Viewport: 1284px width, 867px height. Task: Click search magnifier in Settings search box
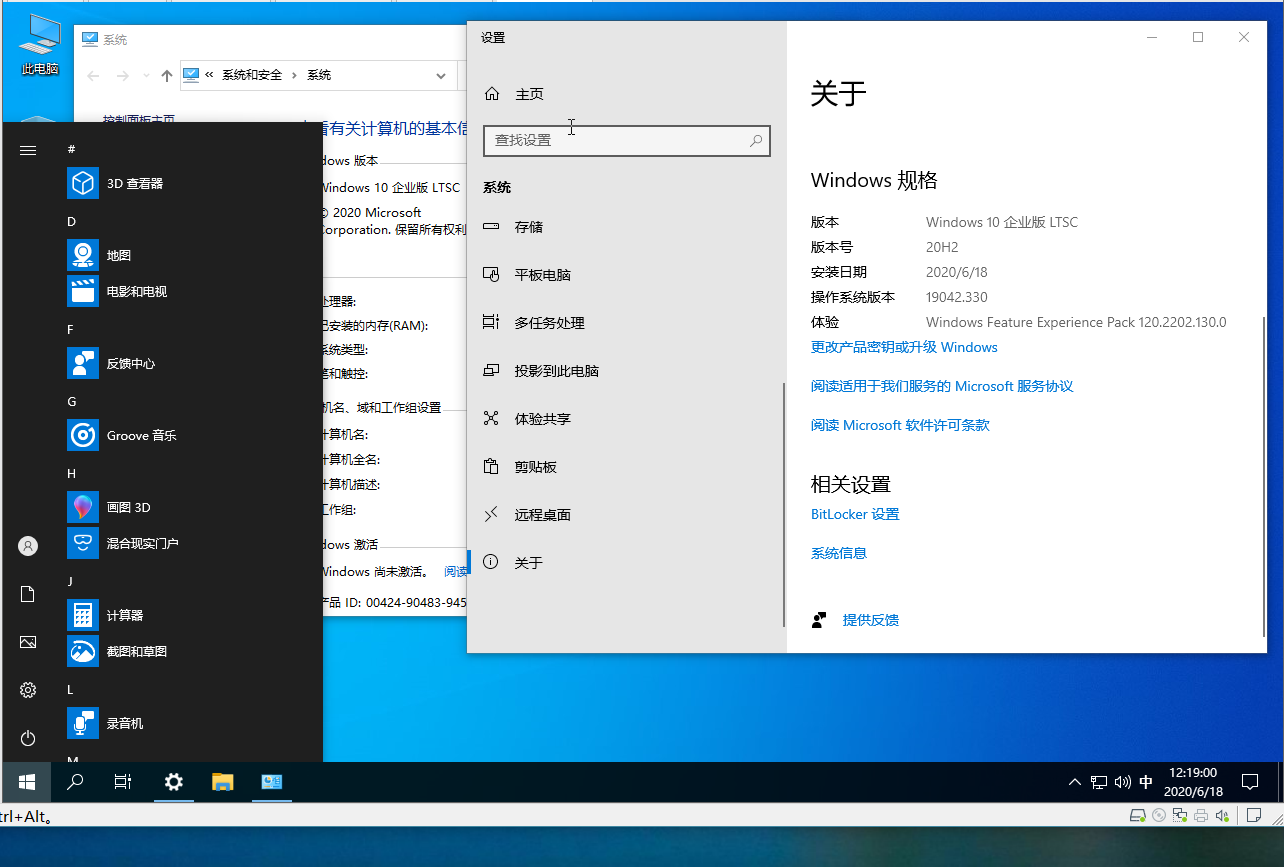point(757,141)
